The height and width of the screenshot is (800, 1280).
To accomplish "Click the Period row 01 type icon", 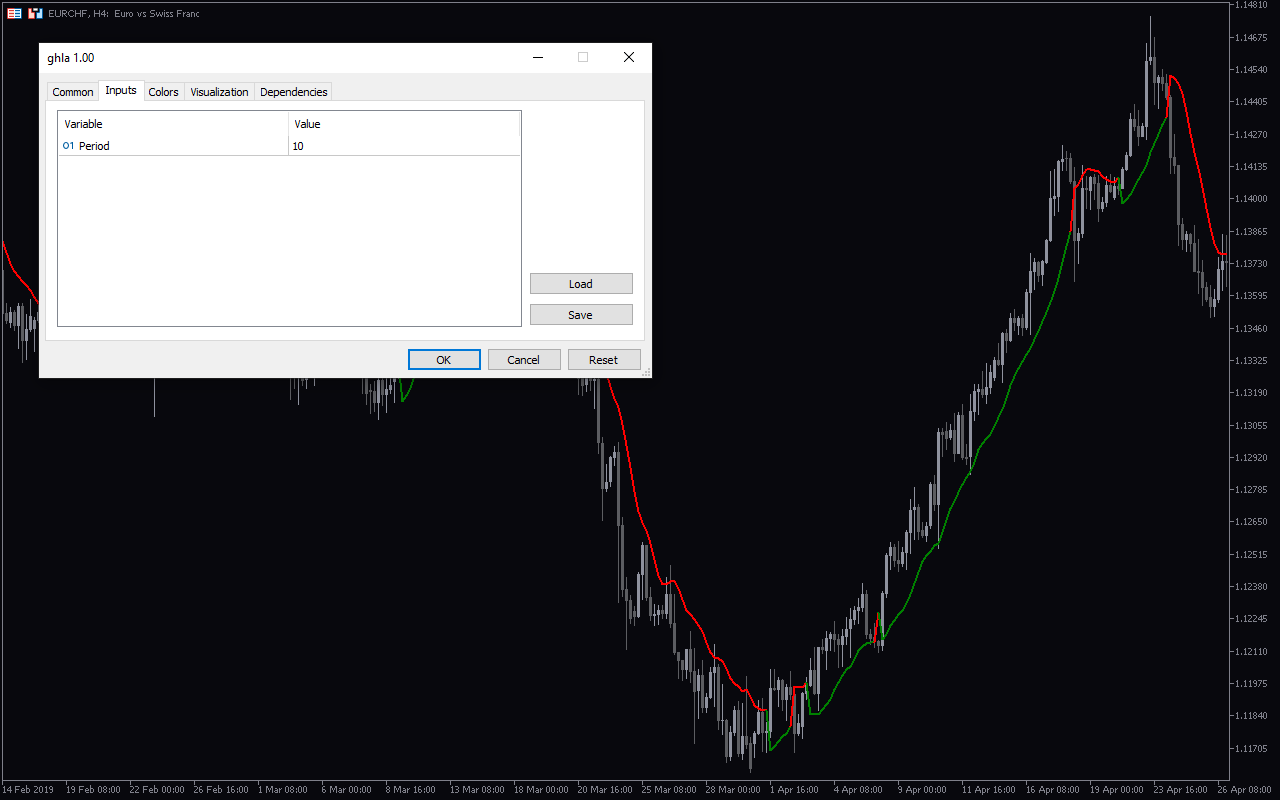I will coord(69,146).
